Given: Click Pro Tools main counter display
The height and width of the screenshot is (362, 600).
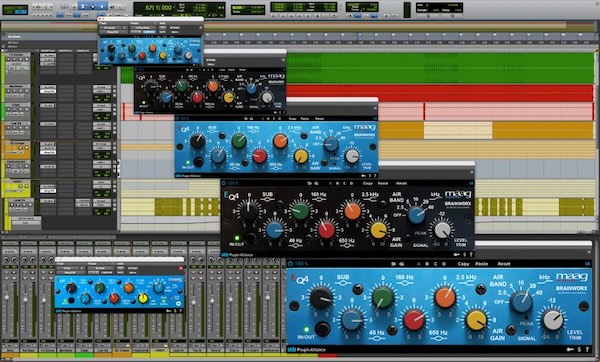Looking at the screenshot, I should [179, 9].
